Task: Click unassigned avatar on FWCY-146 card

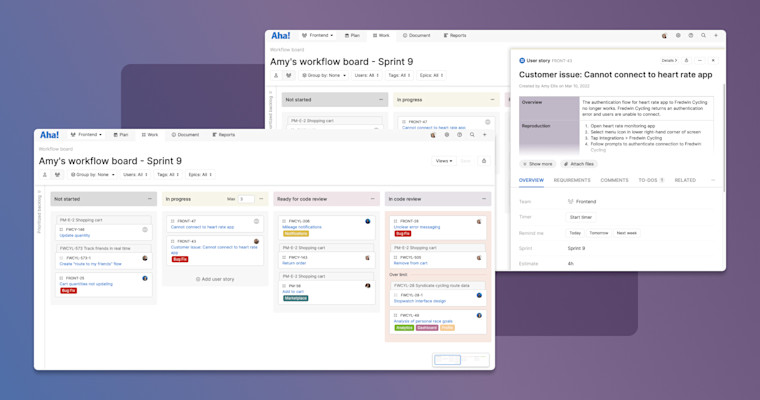Action: pos(144,229)
